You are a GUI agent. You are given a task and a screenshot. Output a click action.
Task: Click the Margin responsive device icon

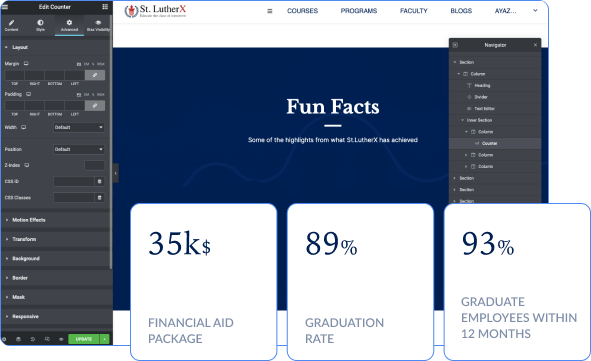pos(26,64)
